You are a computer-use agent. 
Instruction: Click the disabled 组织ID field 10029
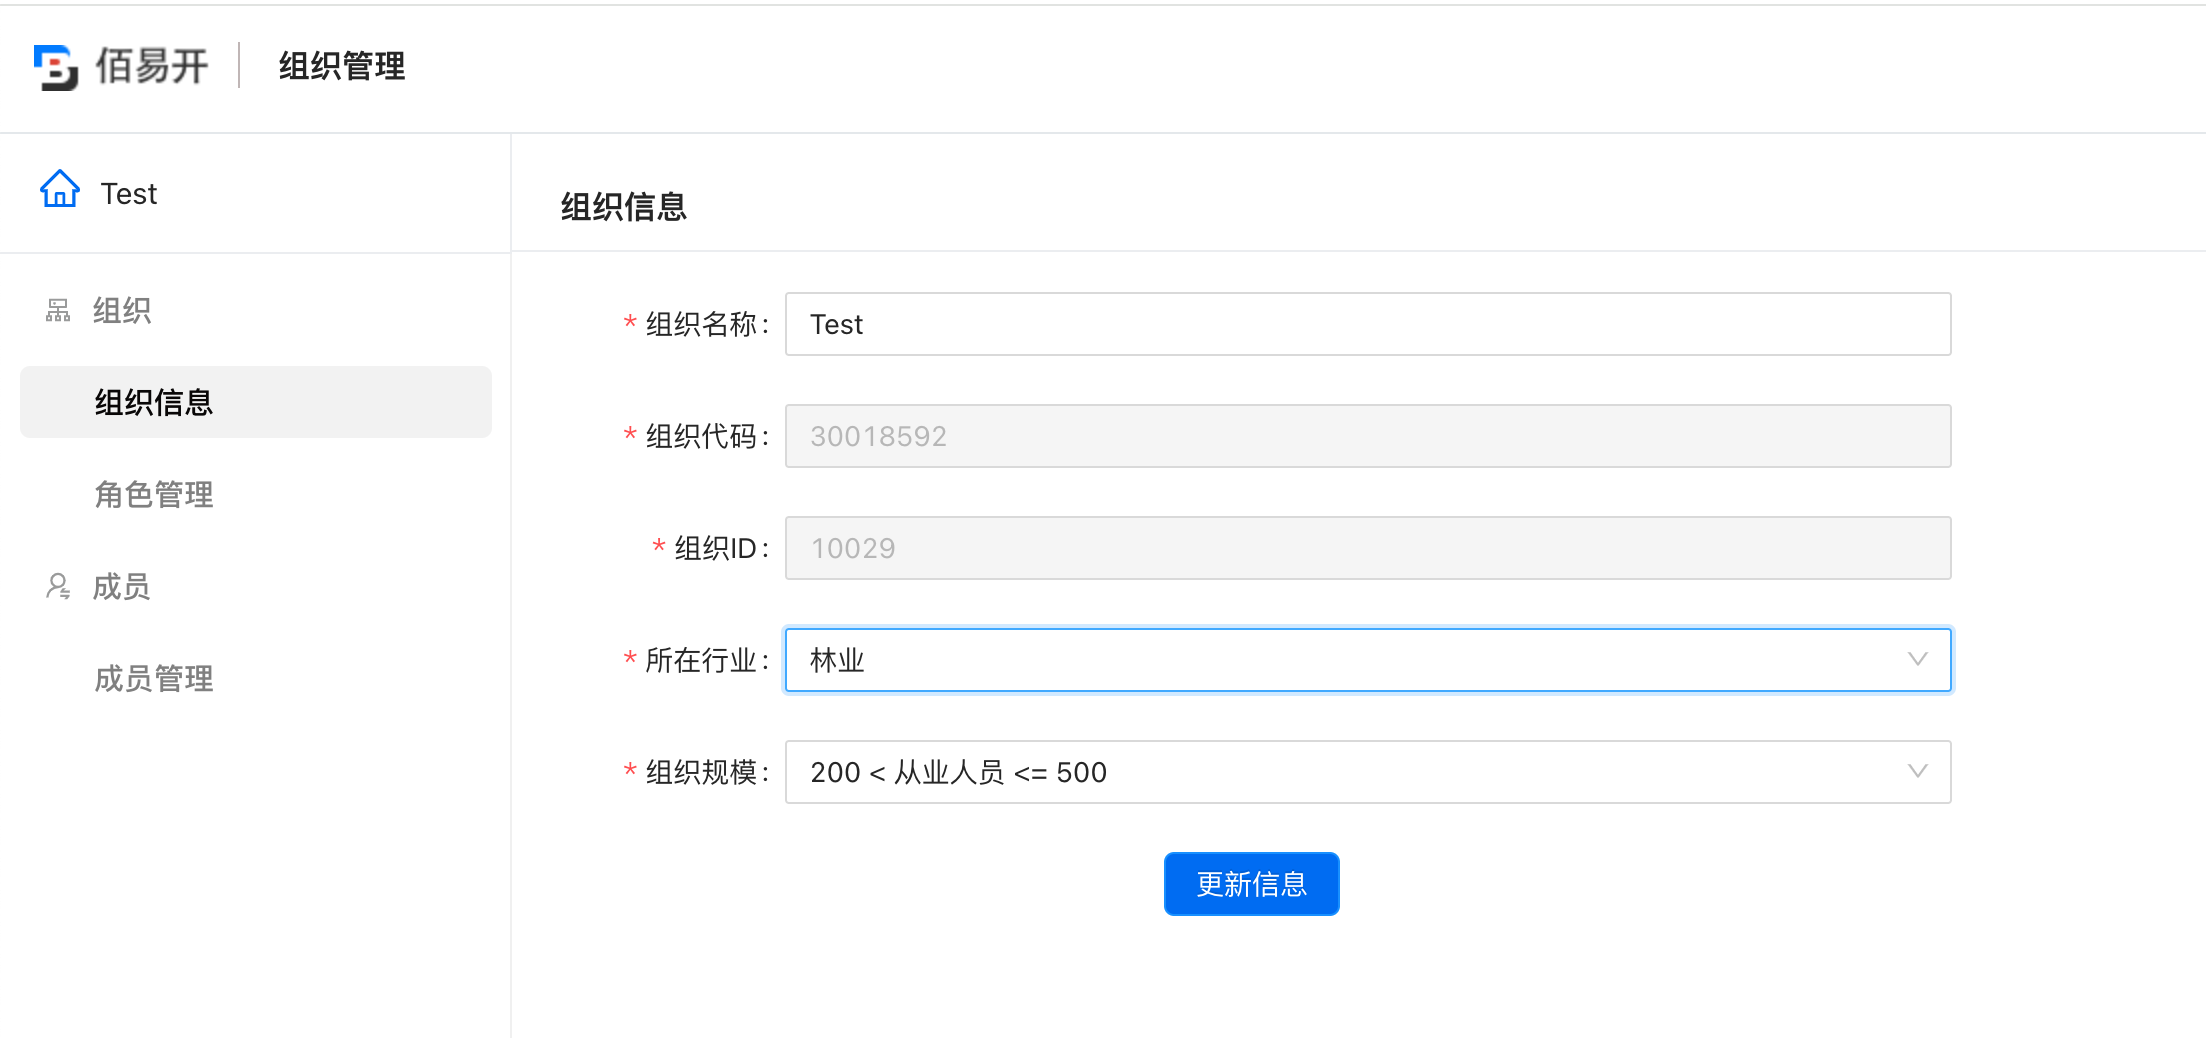[1368, 548]
